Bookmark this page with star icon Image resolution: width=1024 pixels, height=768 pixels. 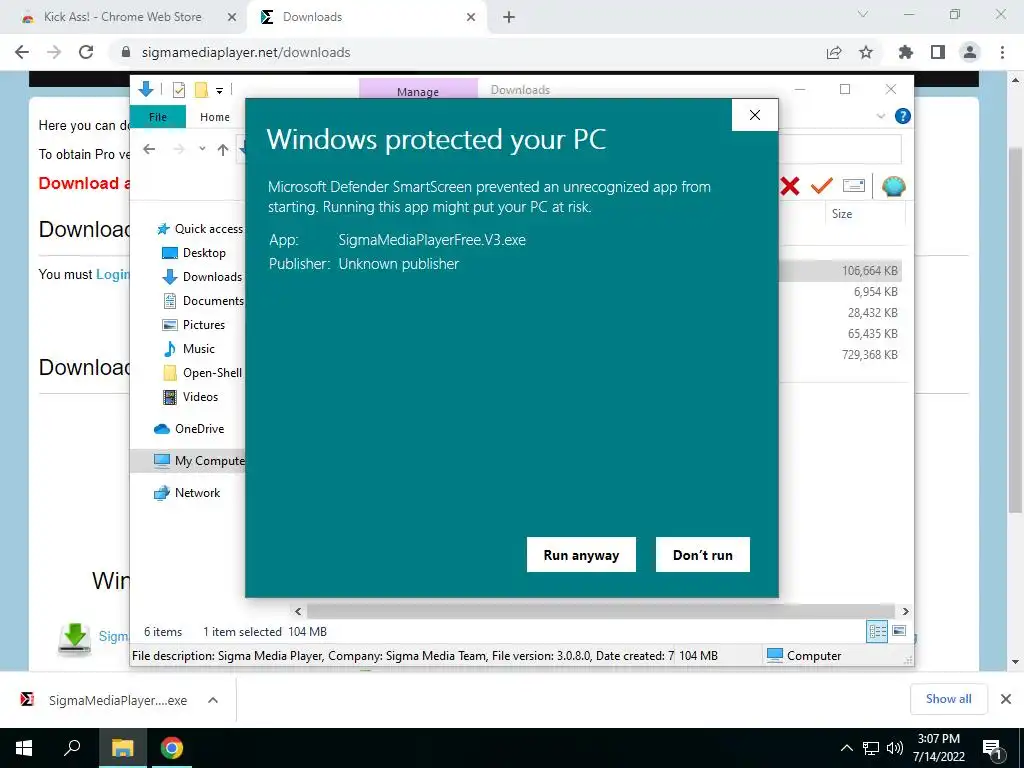click(866, 52)
